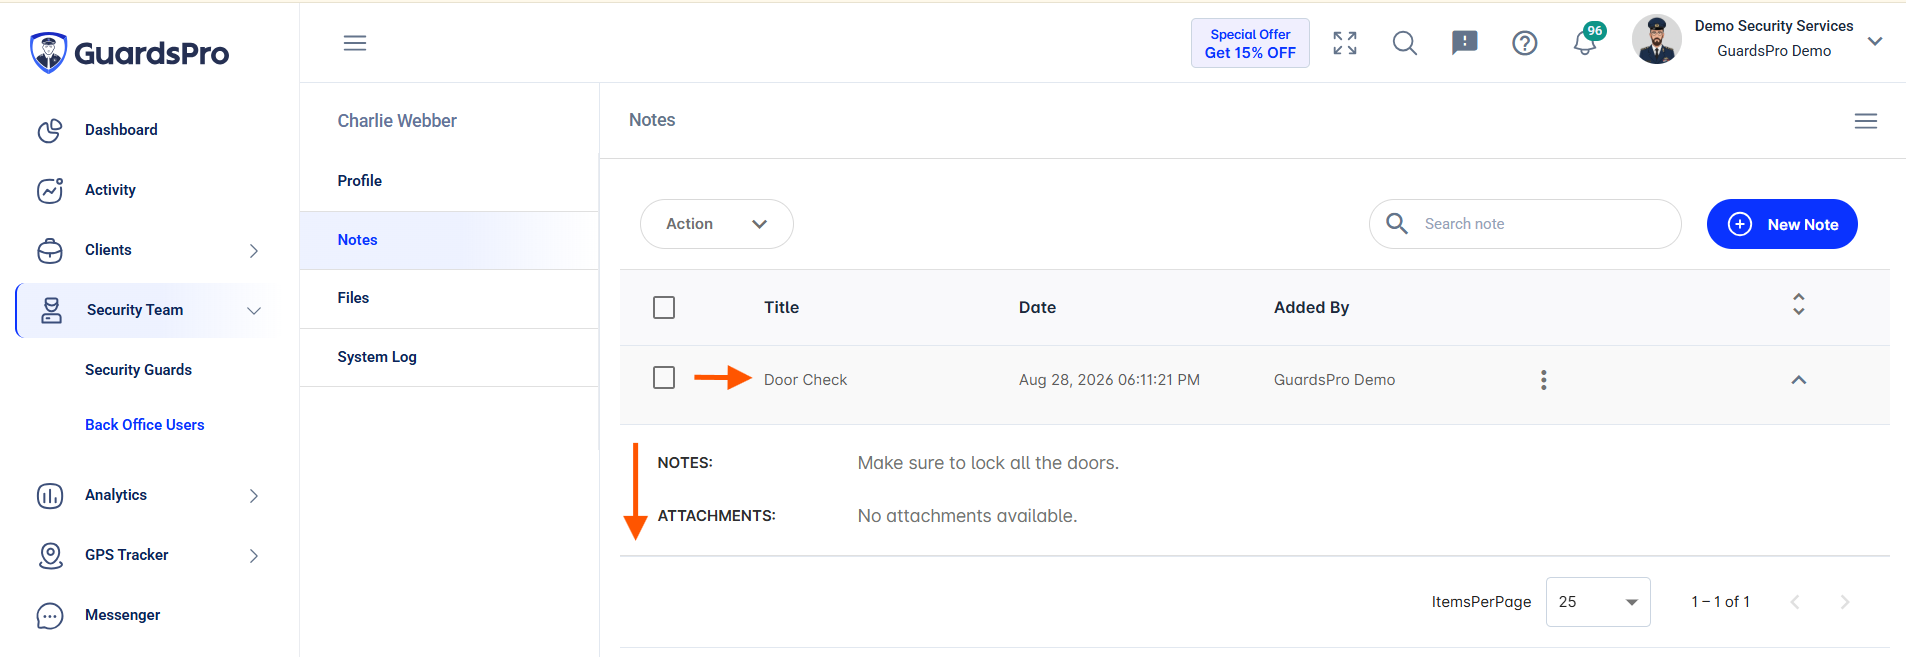The image size is (1906, 657).
Task: Open the Security Guards link
Action: click(138, 370)
